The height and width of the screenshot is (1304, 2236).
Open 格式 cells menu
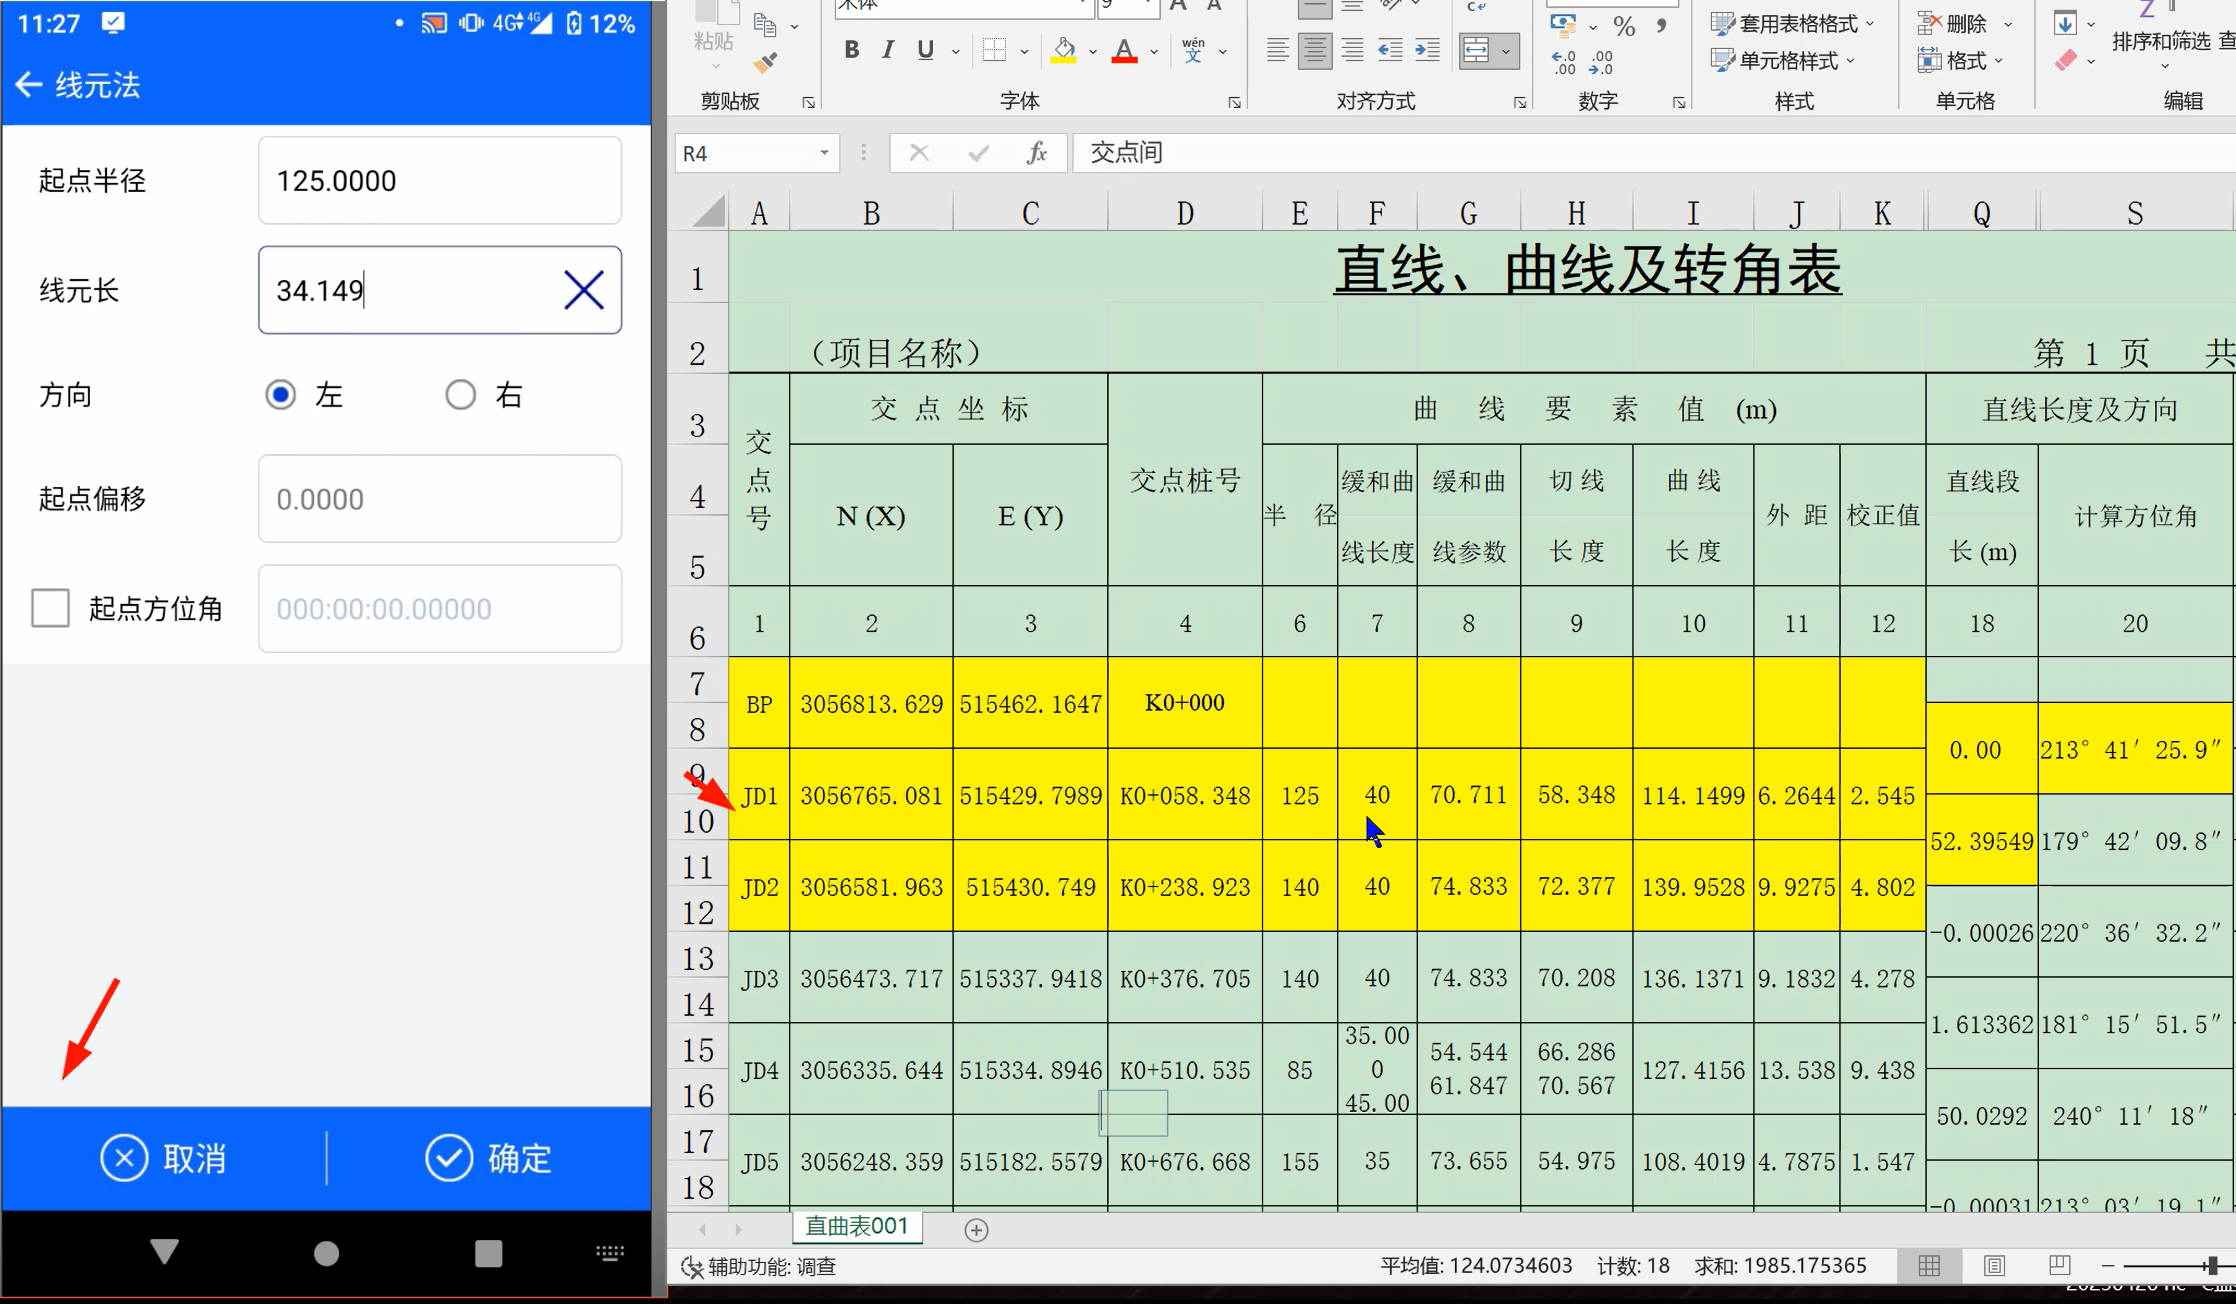tap(1960, 61)
